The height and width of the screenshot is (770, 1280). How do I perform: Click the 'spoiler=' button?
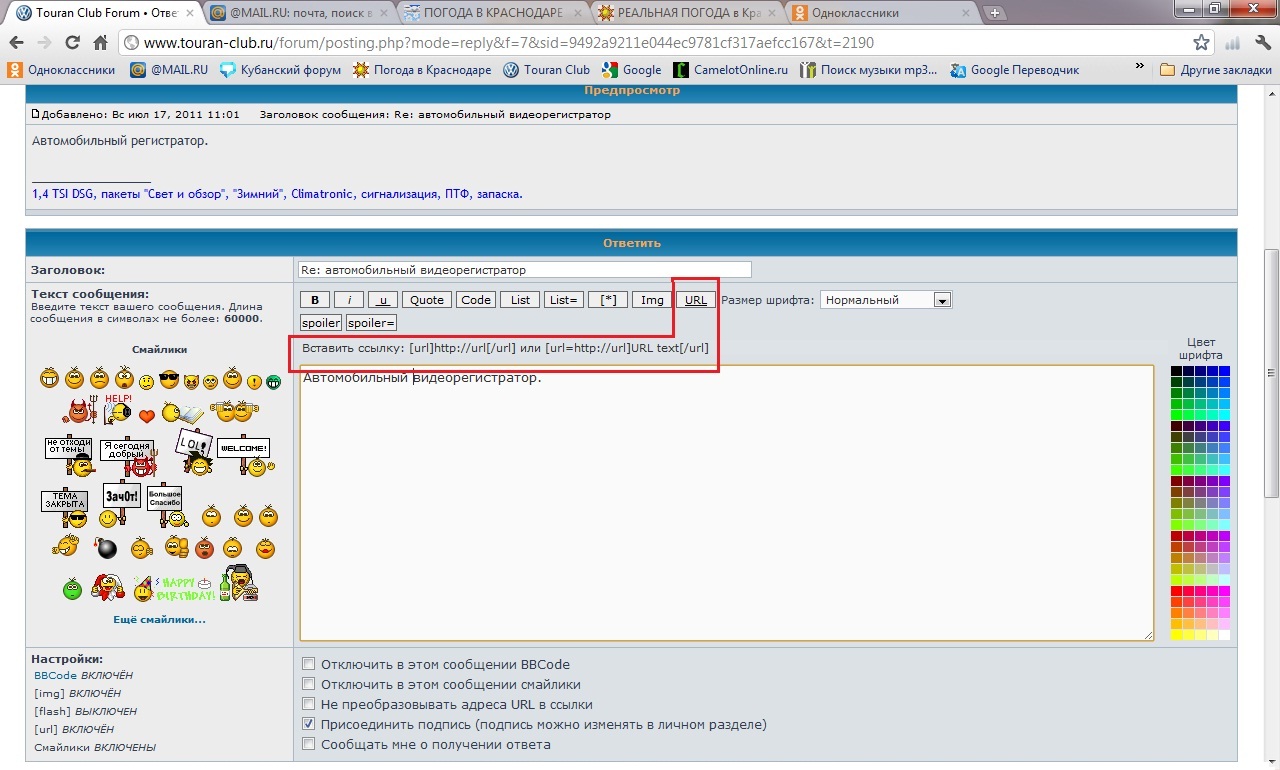pos(371,323)
